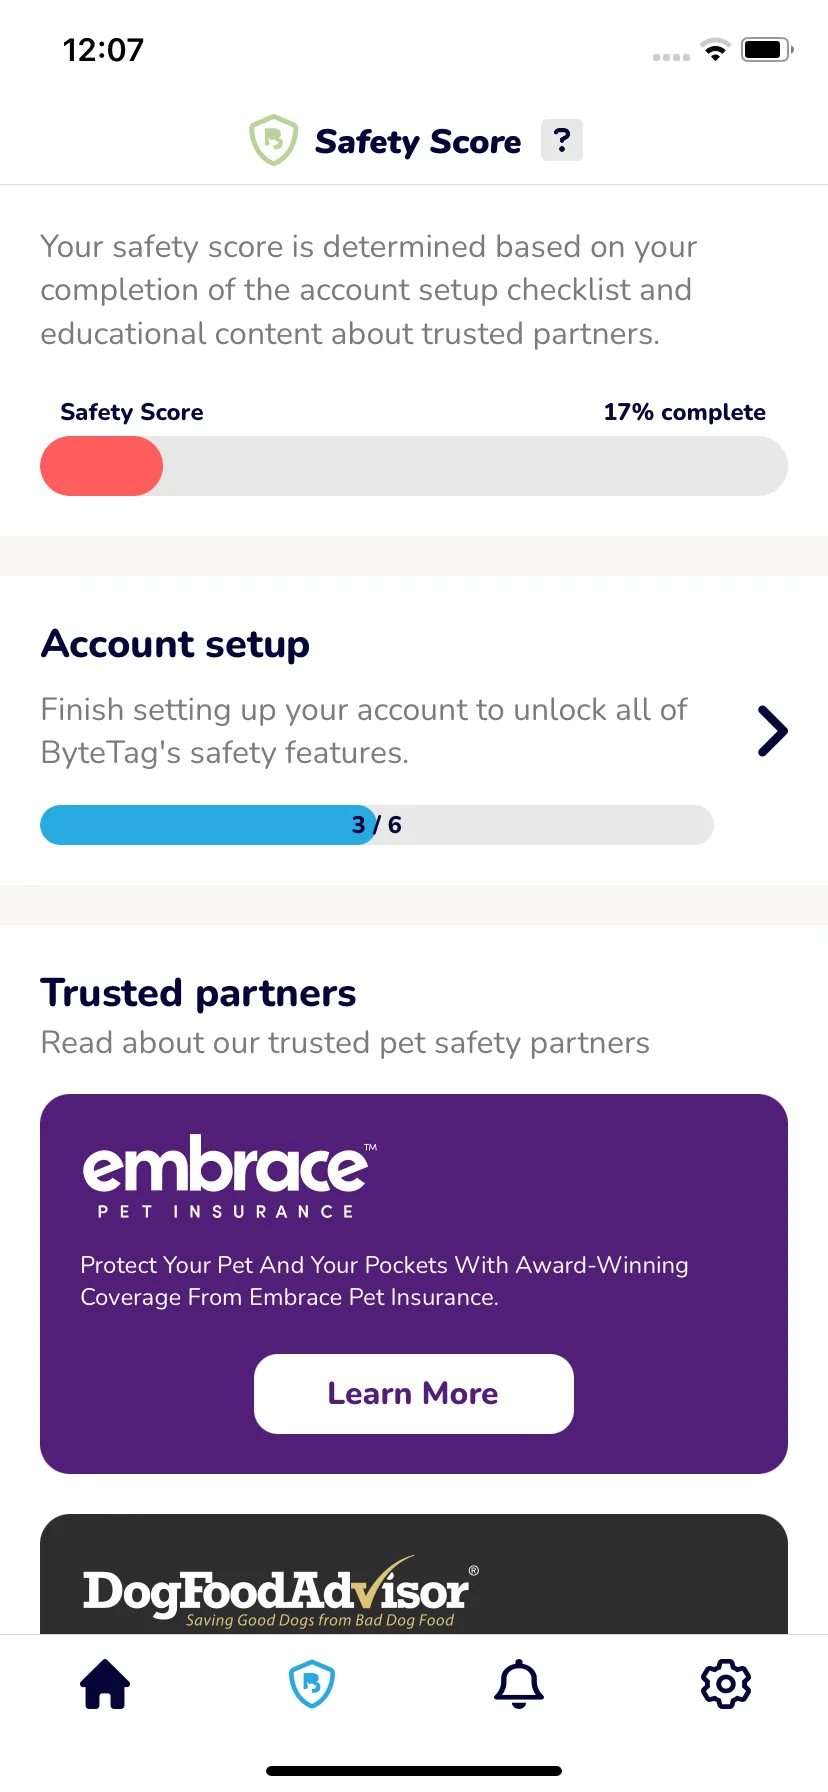This screenshot has width=828, height=1792.
Task: Expand Account setup with the chevron arrow
Action: tap(772, 731)
